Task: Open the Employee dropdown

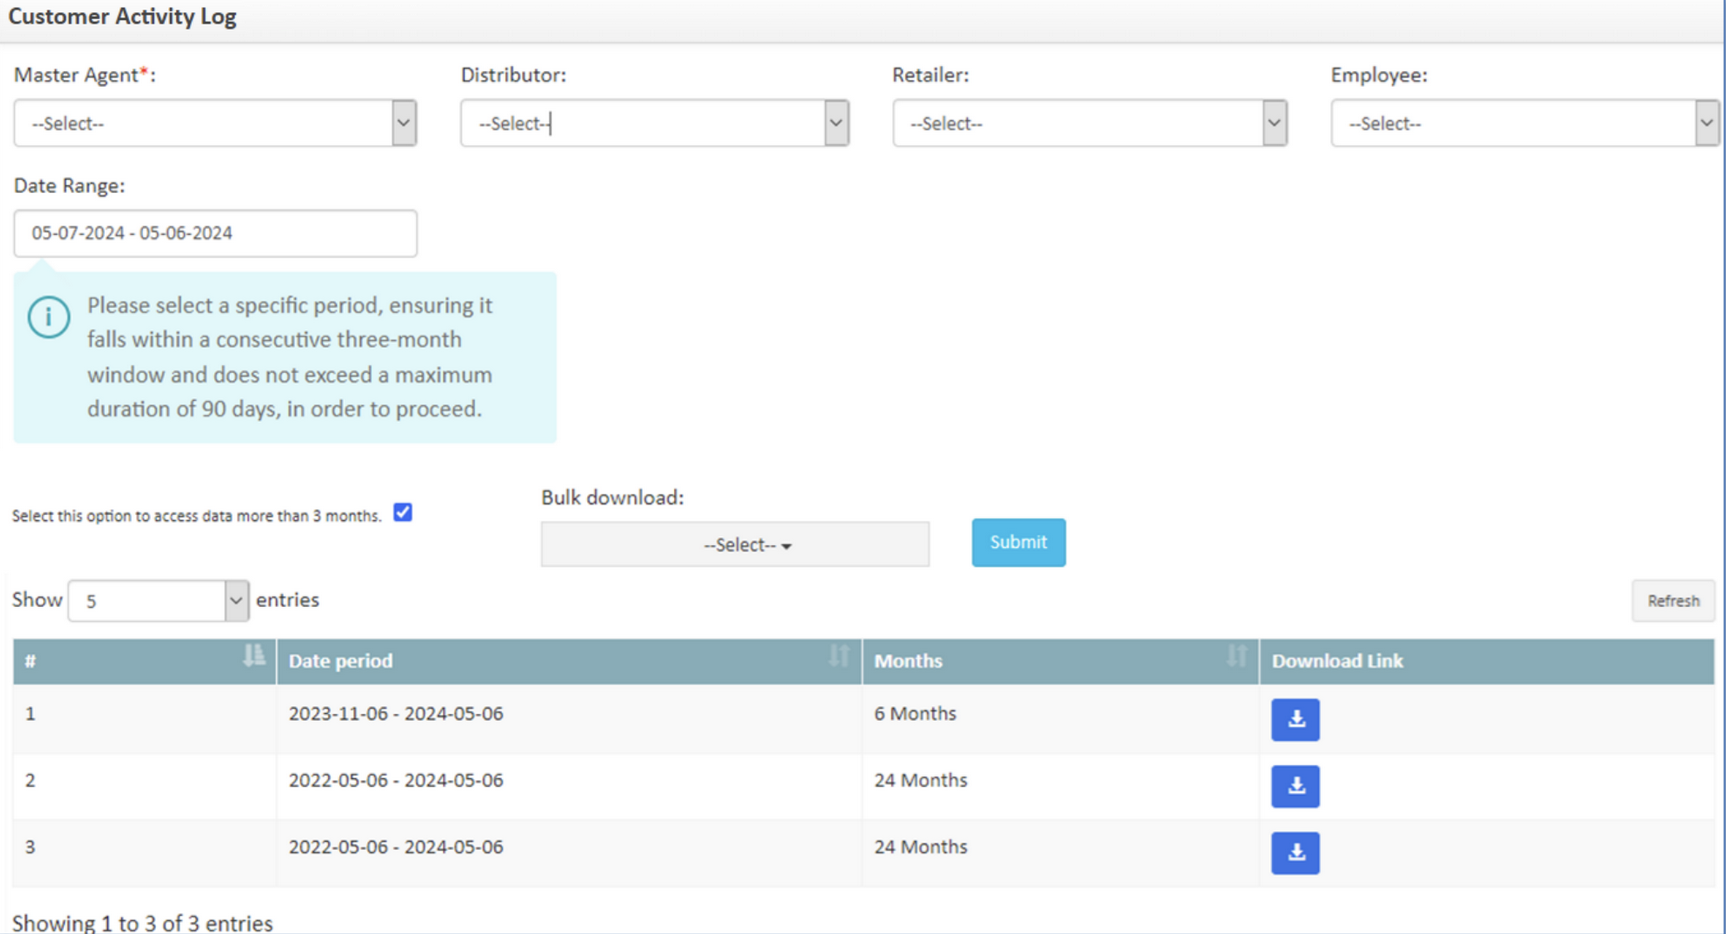Action: [x=1525, y=123]
